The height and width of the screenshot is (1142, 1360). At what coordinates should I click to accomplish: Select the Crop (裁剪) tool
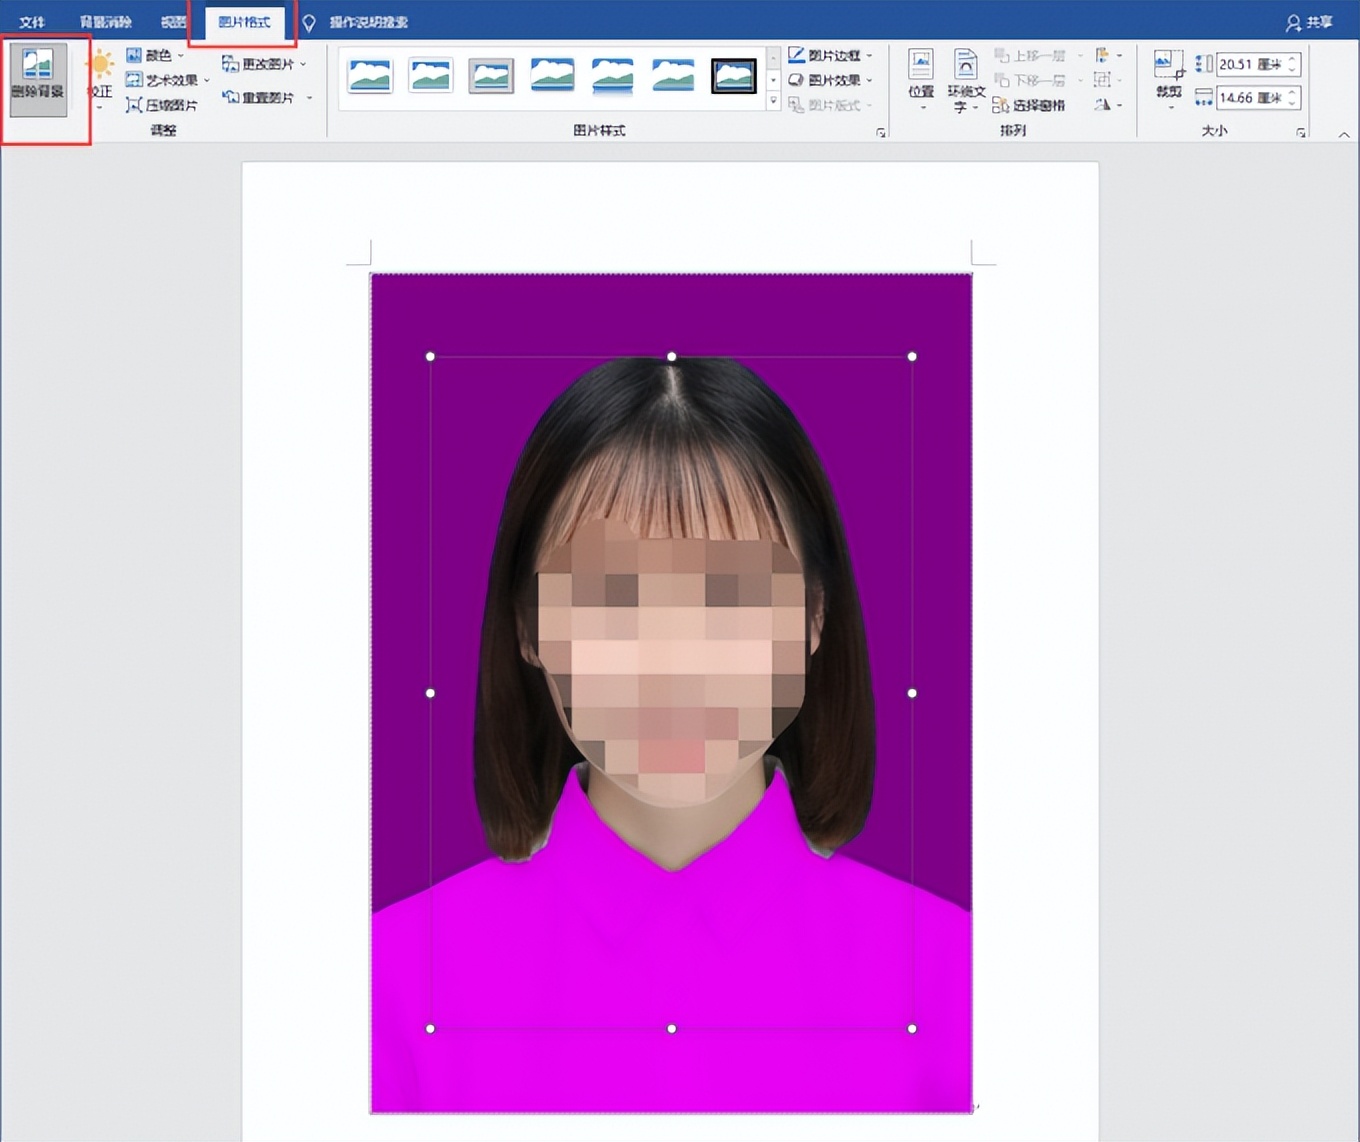(x=1168, y=75)
